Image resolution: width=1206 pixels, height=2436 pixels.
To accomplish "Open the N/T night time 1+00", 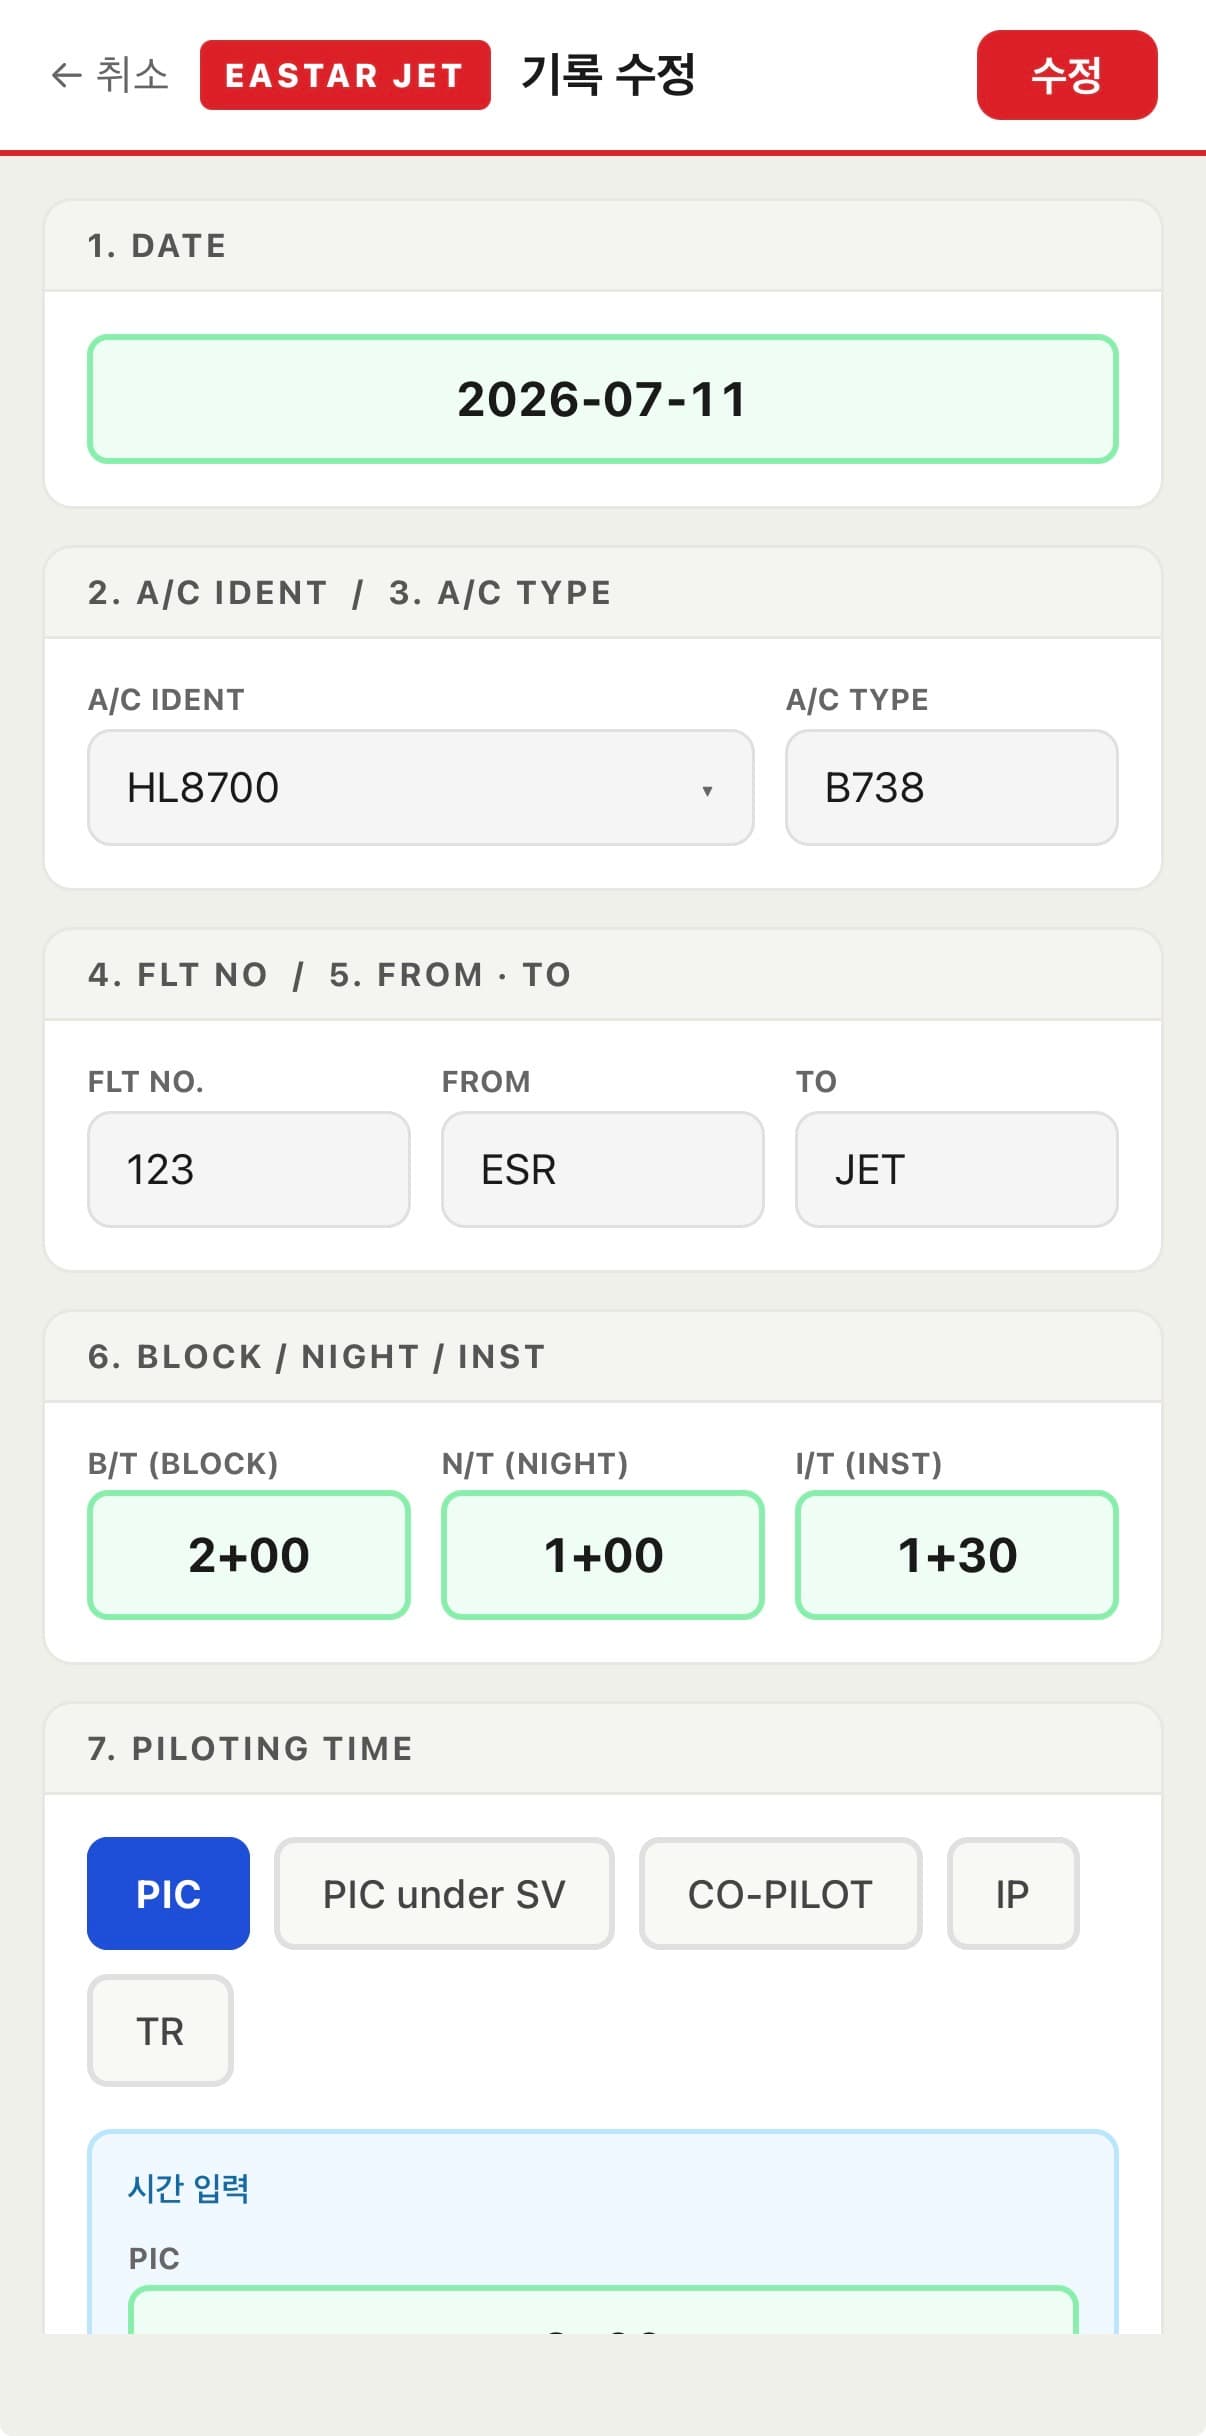I will tap(603, 1555).
